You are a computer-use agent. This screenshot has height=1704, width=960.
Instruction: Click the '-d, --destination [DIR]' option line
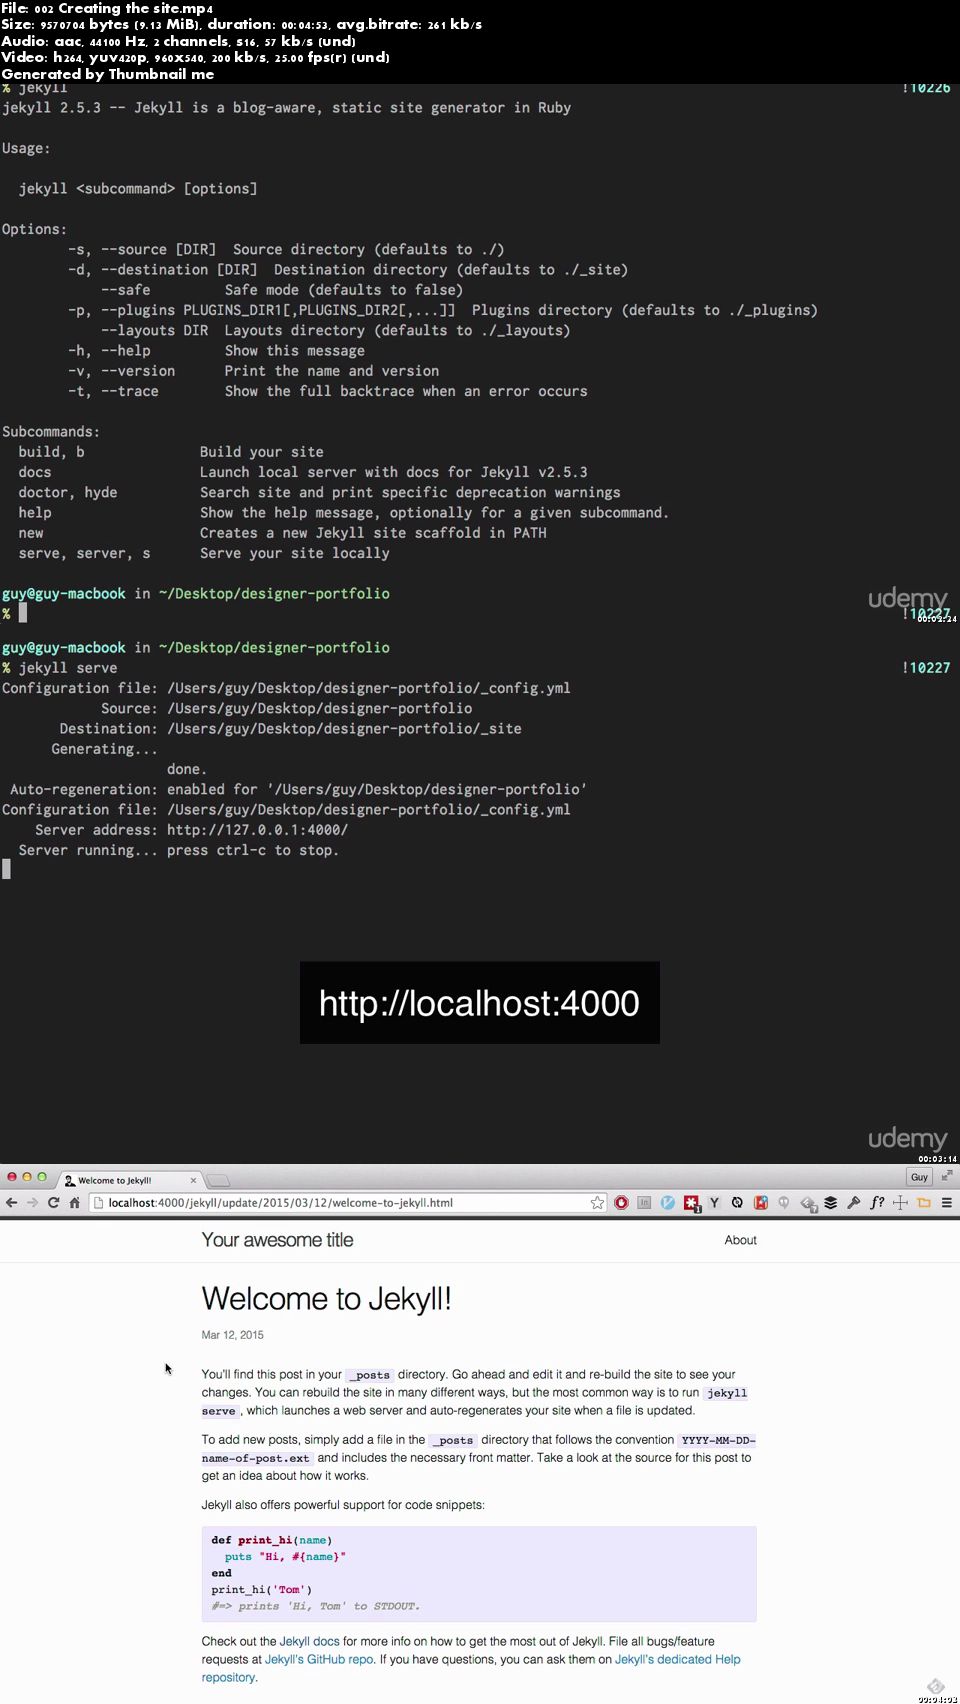[x=348, y=269]
